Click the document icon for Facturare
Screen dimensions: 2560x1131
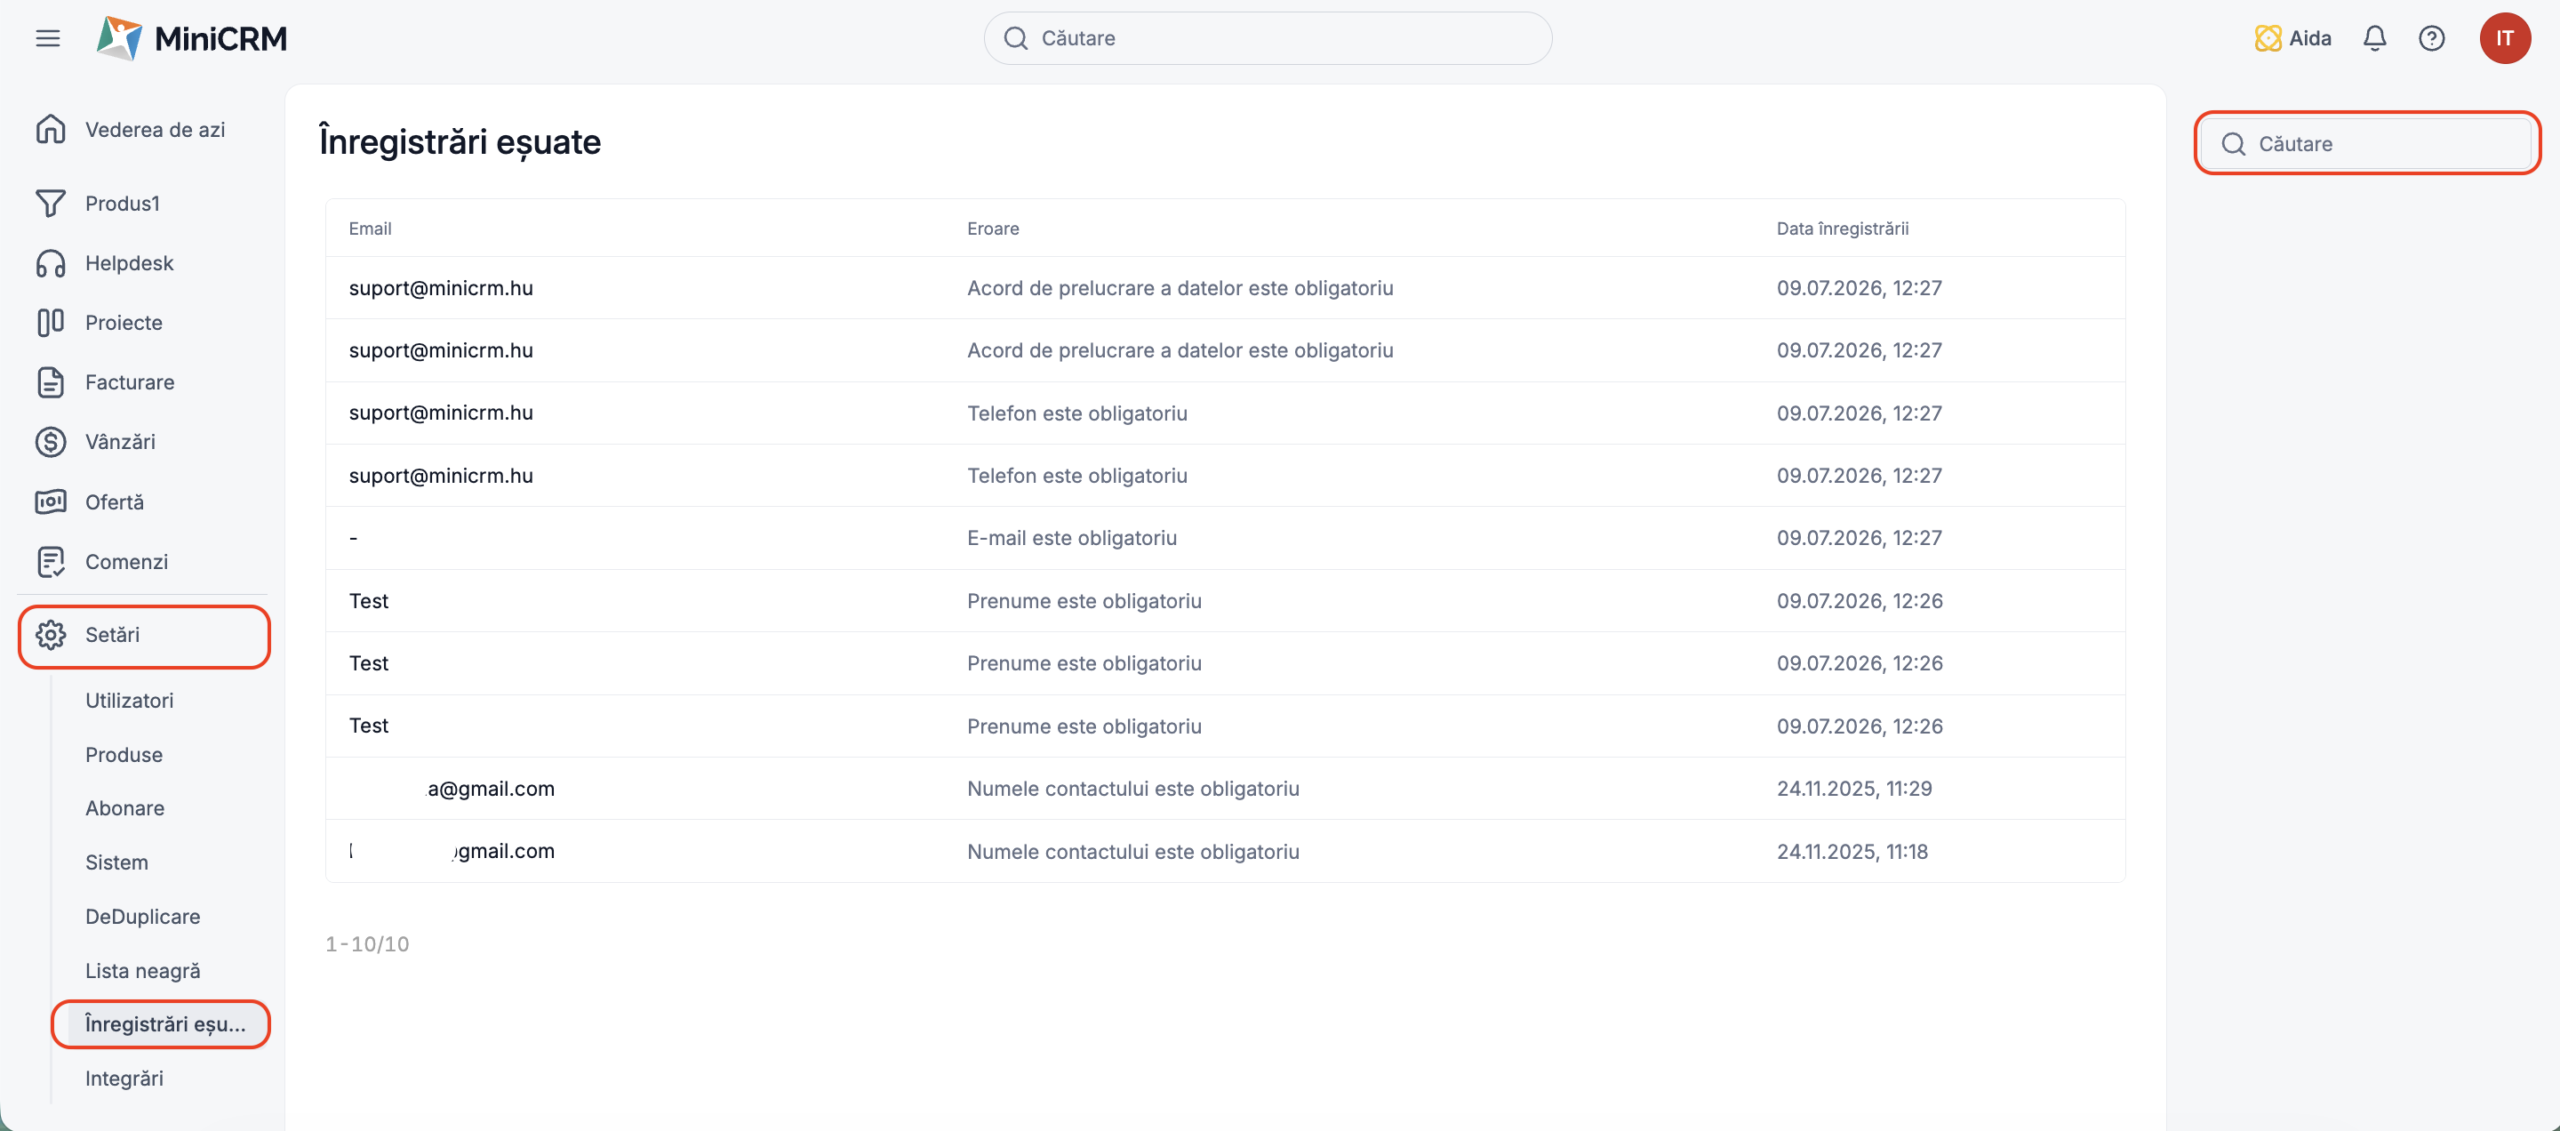[x=51, y=382]
